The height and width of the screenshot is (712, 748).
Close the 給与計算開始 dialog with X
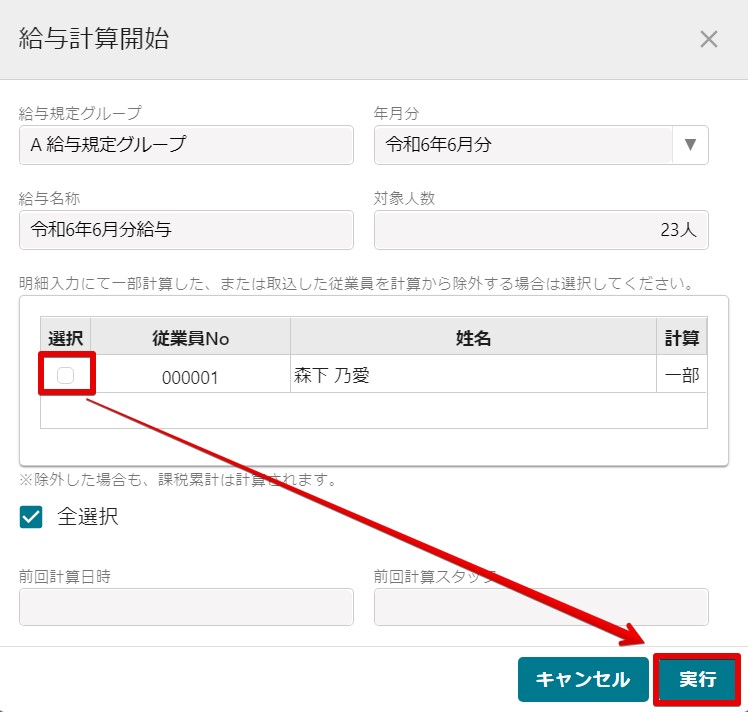pos(708,39)
